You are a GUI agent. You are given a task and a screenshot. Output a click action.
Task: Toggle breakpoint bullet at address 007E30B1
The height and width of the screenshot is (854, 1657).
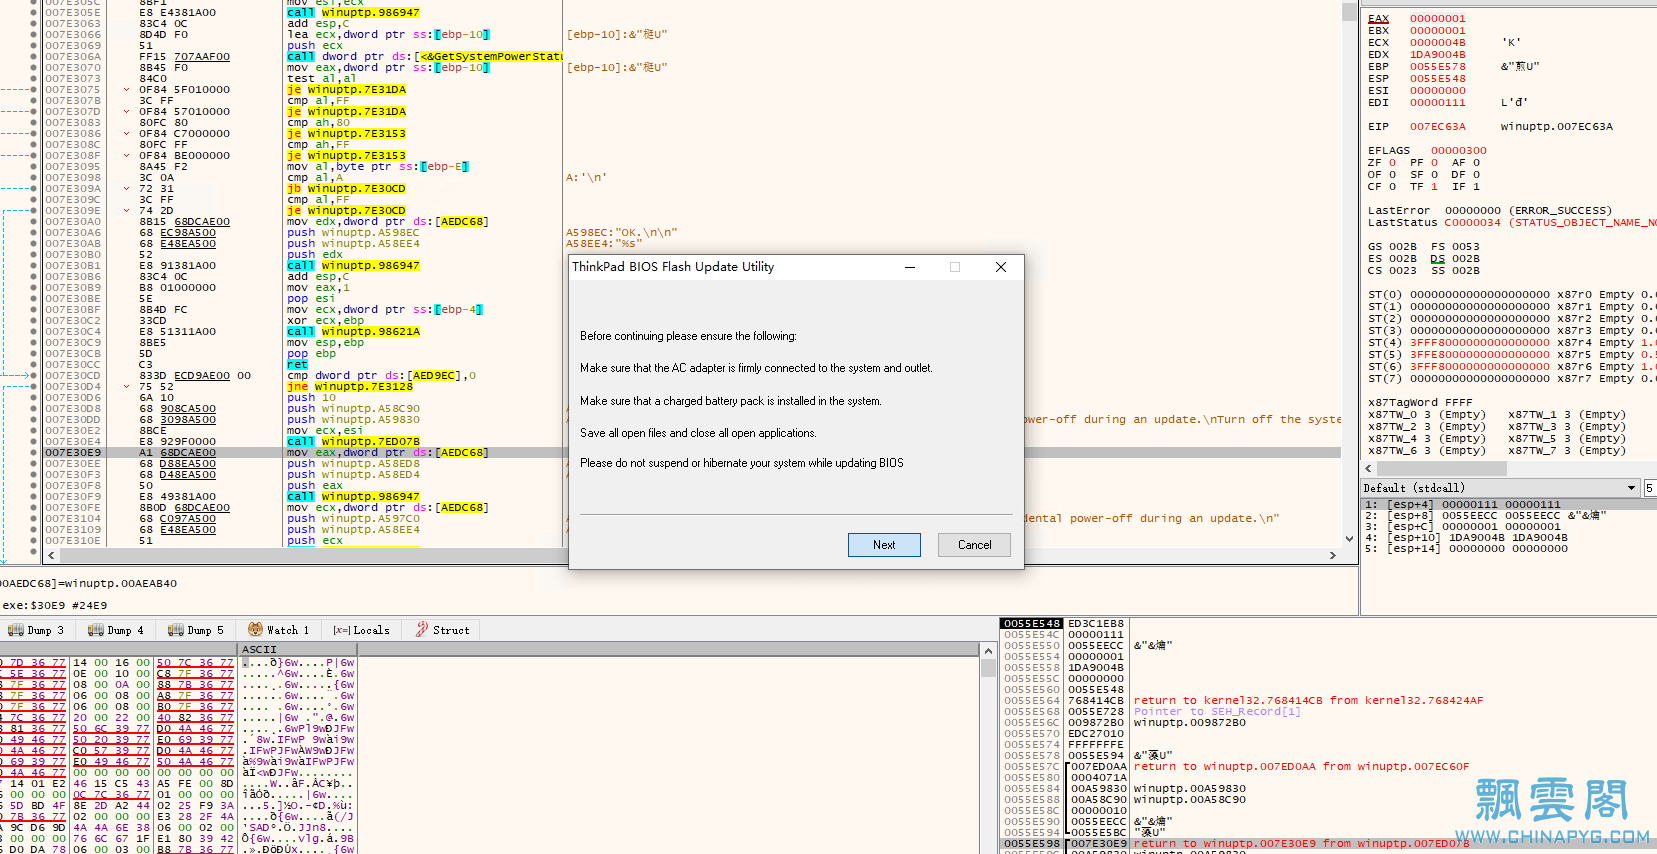pyautogui.click(x=34, y=266)
